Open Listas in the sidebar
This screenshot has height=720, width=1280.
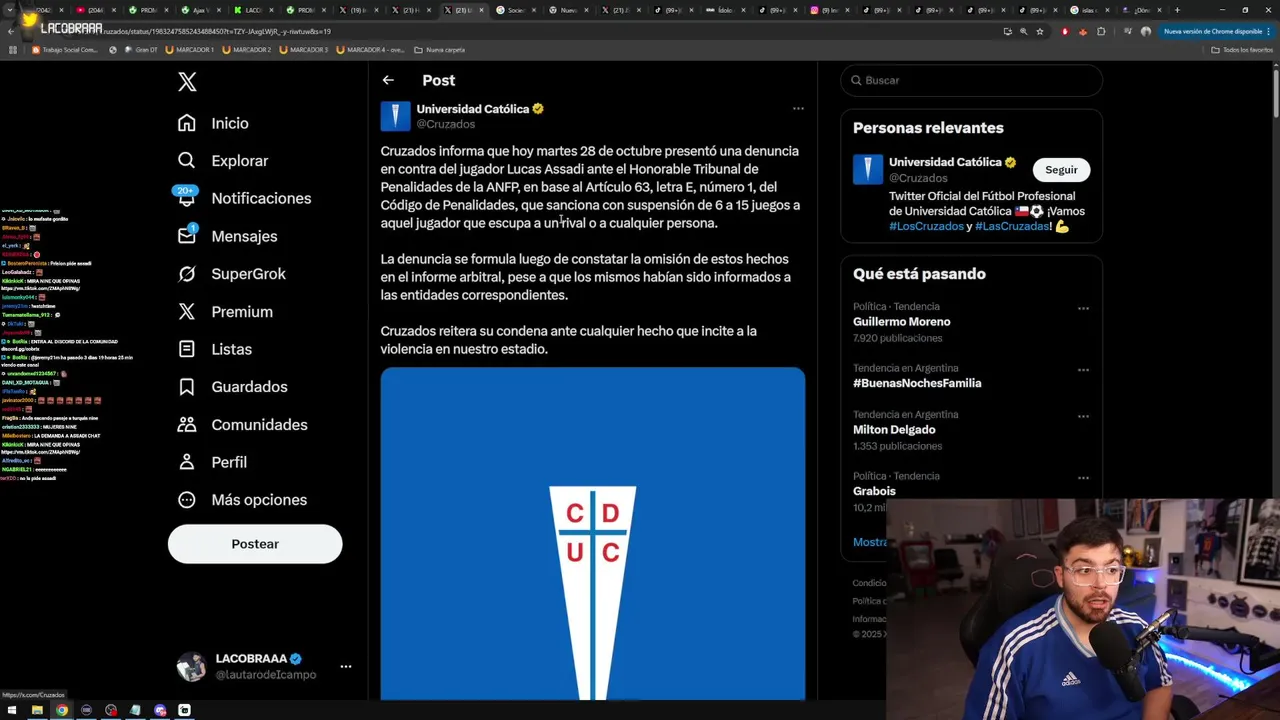click(215, 349)
